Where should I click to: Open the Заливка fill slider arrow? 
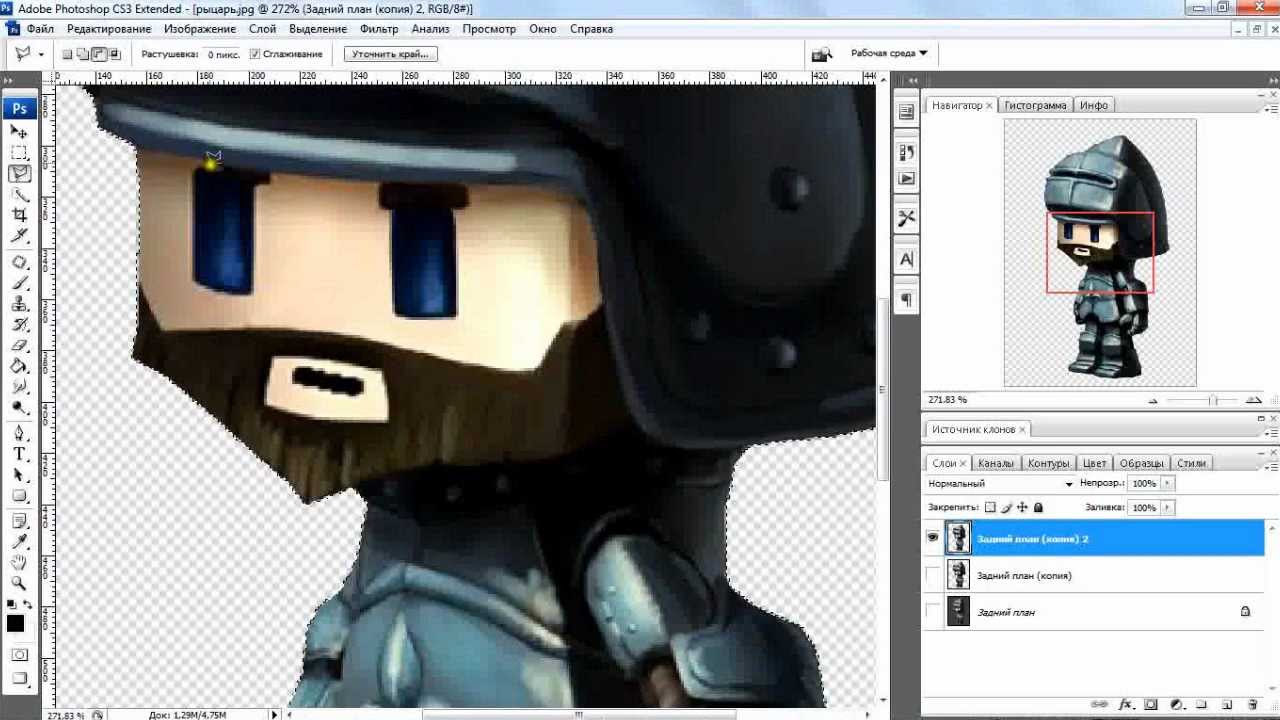[x=1167, y=508]
